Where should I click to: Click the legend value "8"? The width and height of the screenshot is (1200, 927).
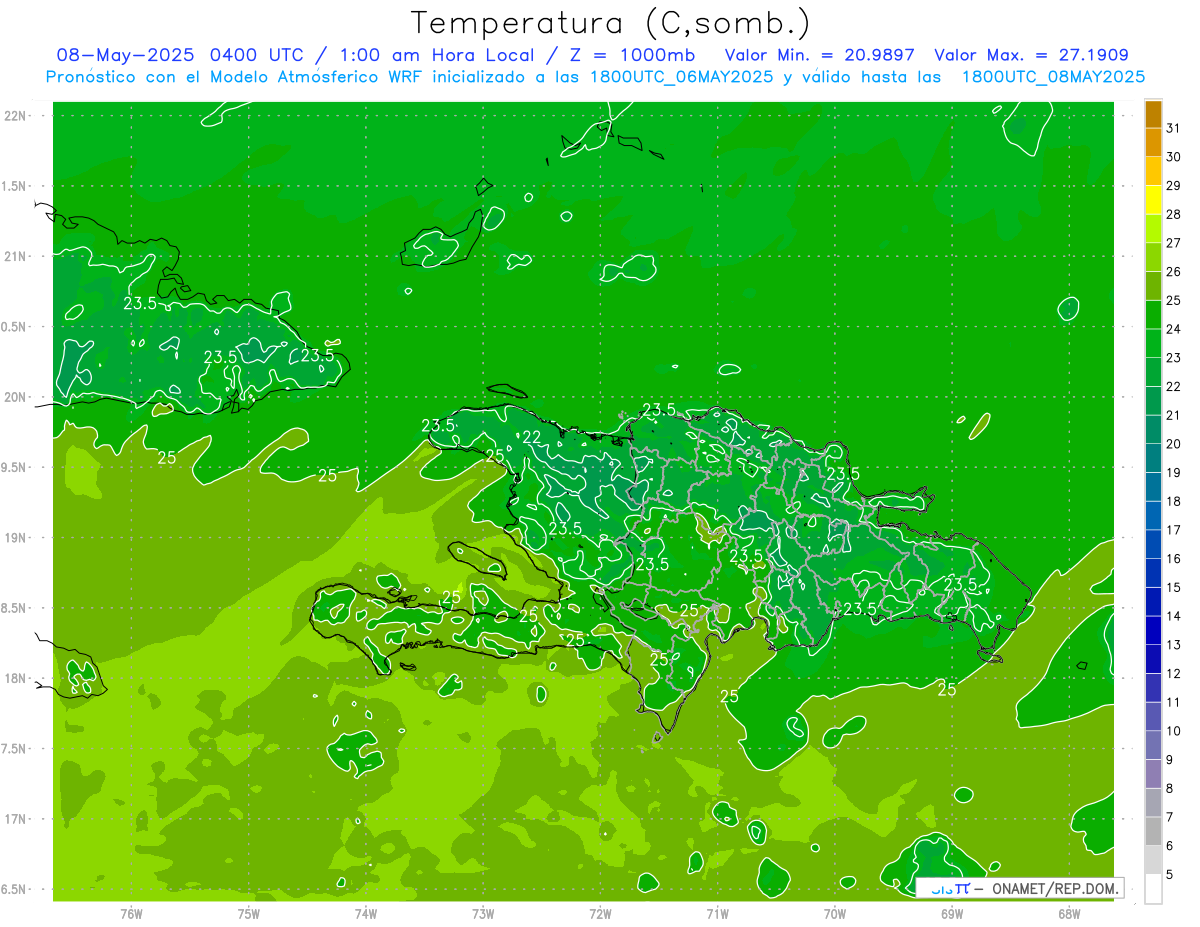point(1169,789)
